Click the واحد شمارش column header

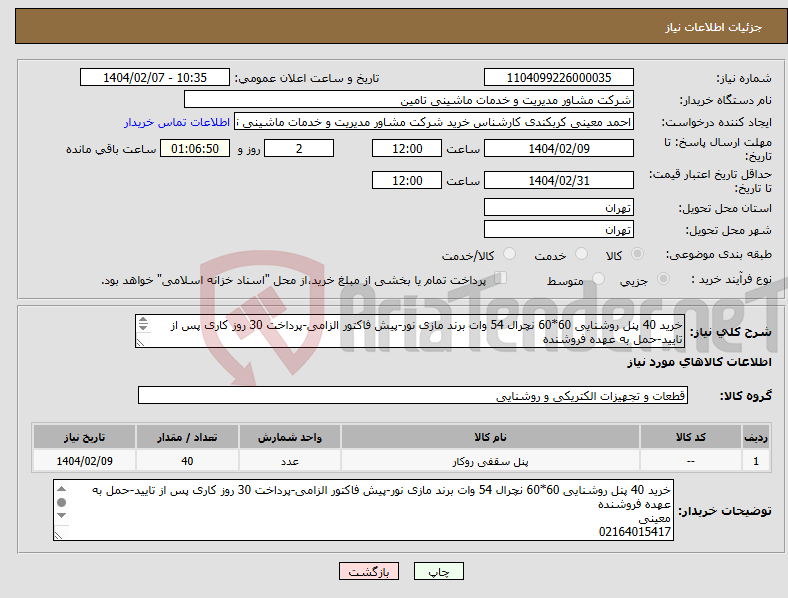click(x=290, y=437)
